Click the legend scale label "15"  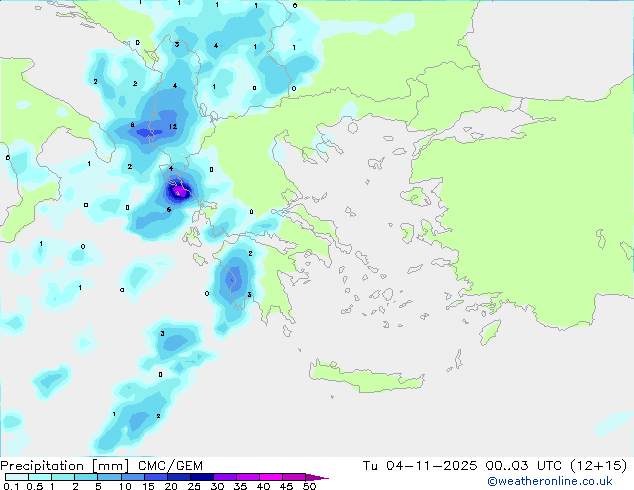tap(148, 486)
